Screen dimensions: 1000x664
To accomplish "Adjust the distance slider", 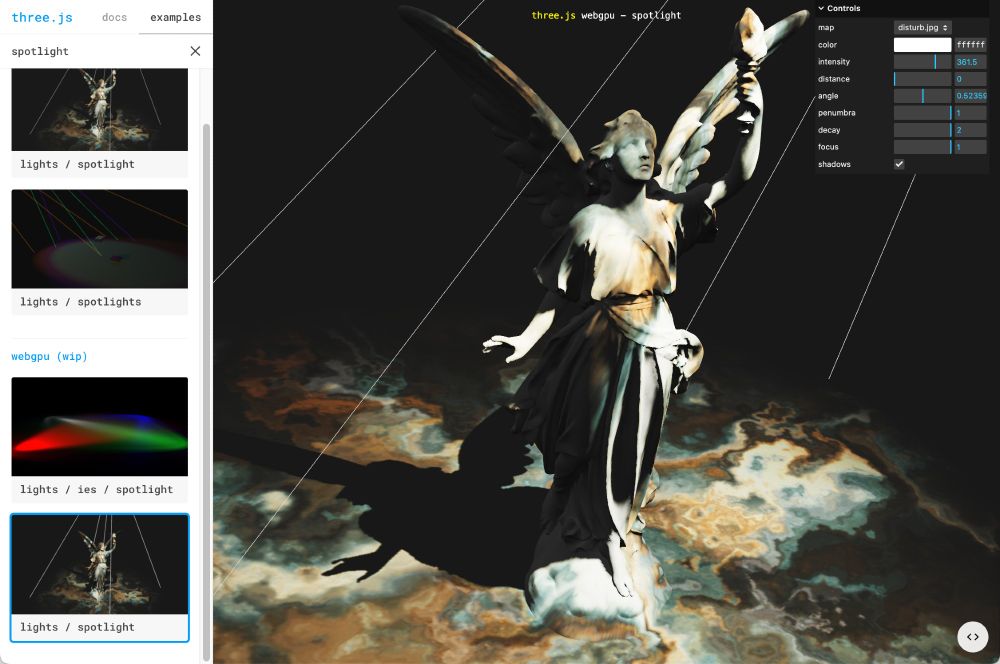I will coord(922,79).
